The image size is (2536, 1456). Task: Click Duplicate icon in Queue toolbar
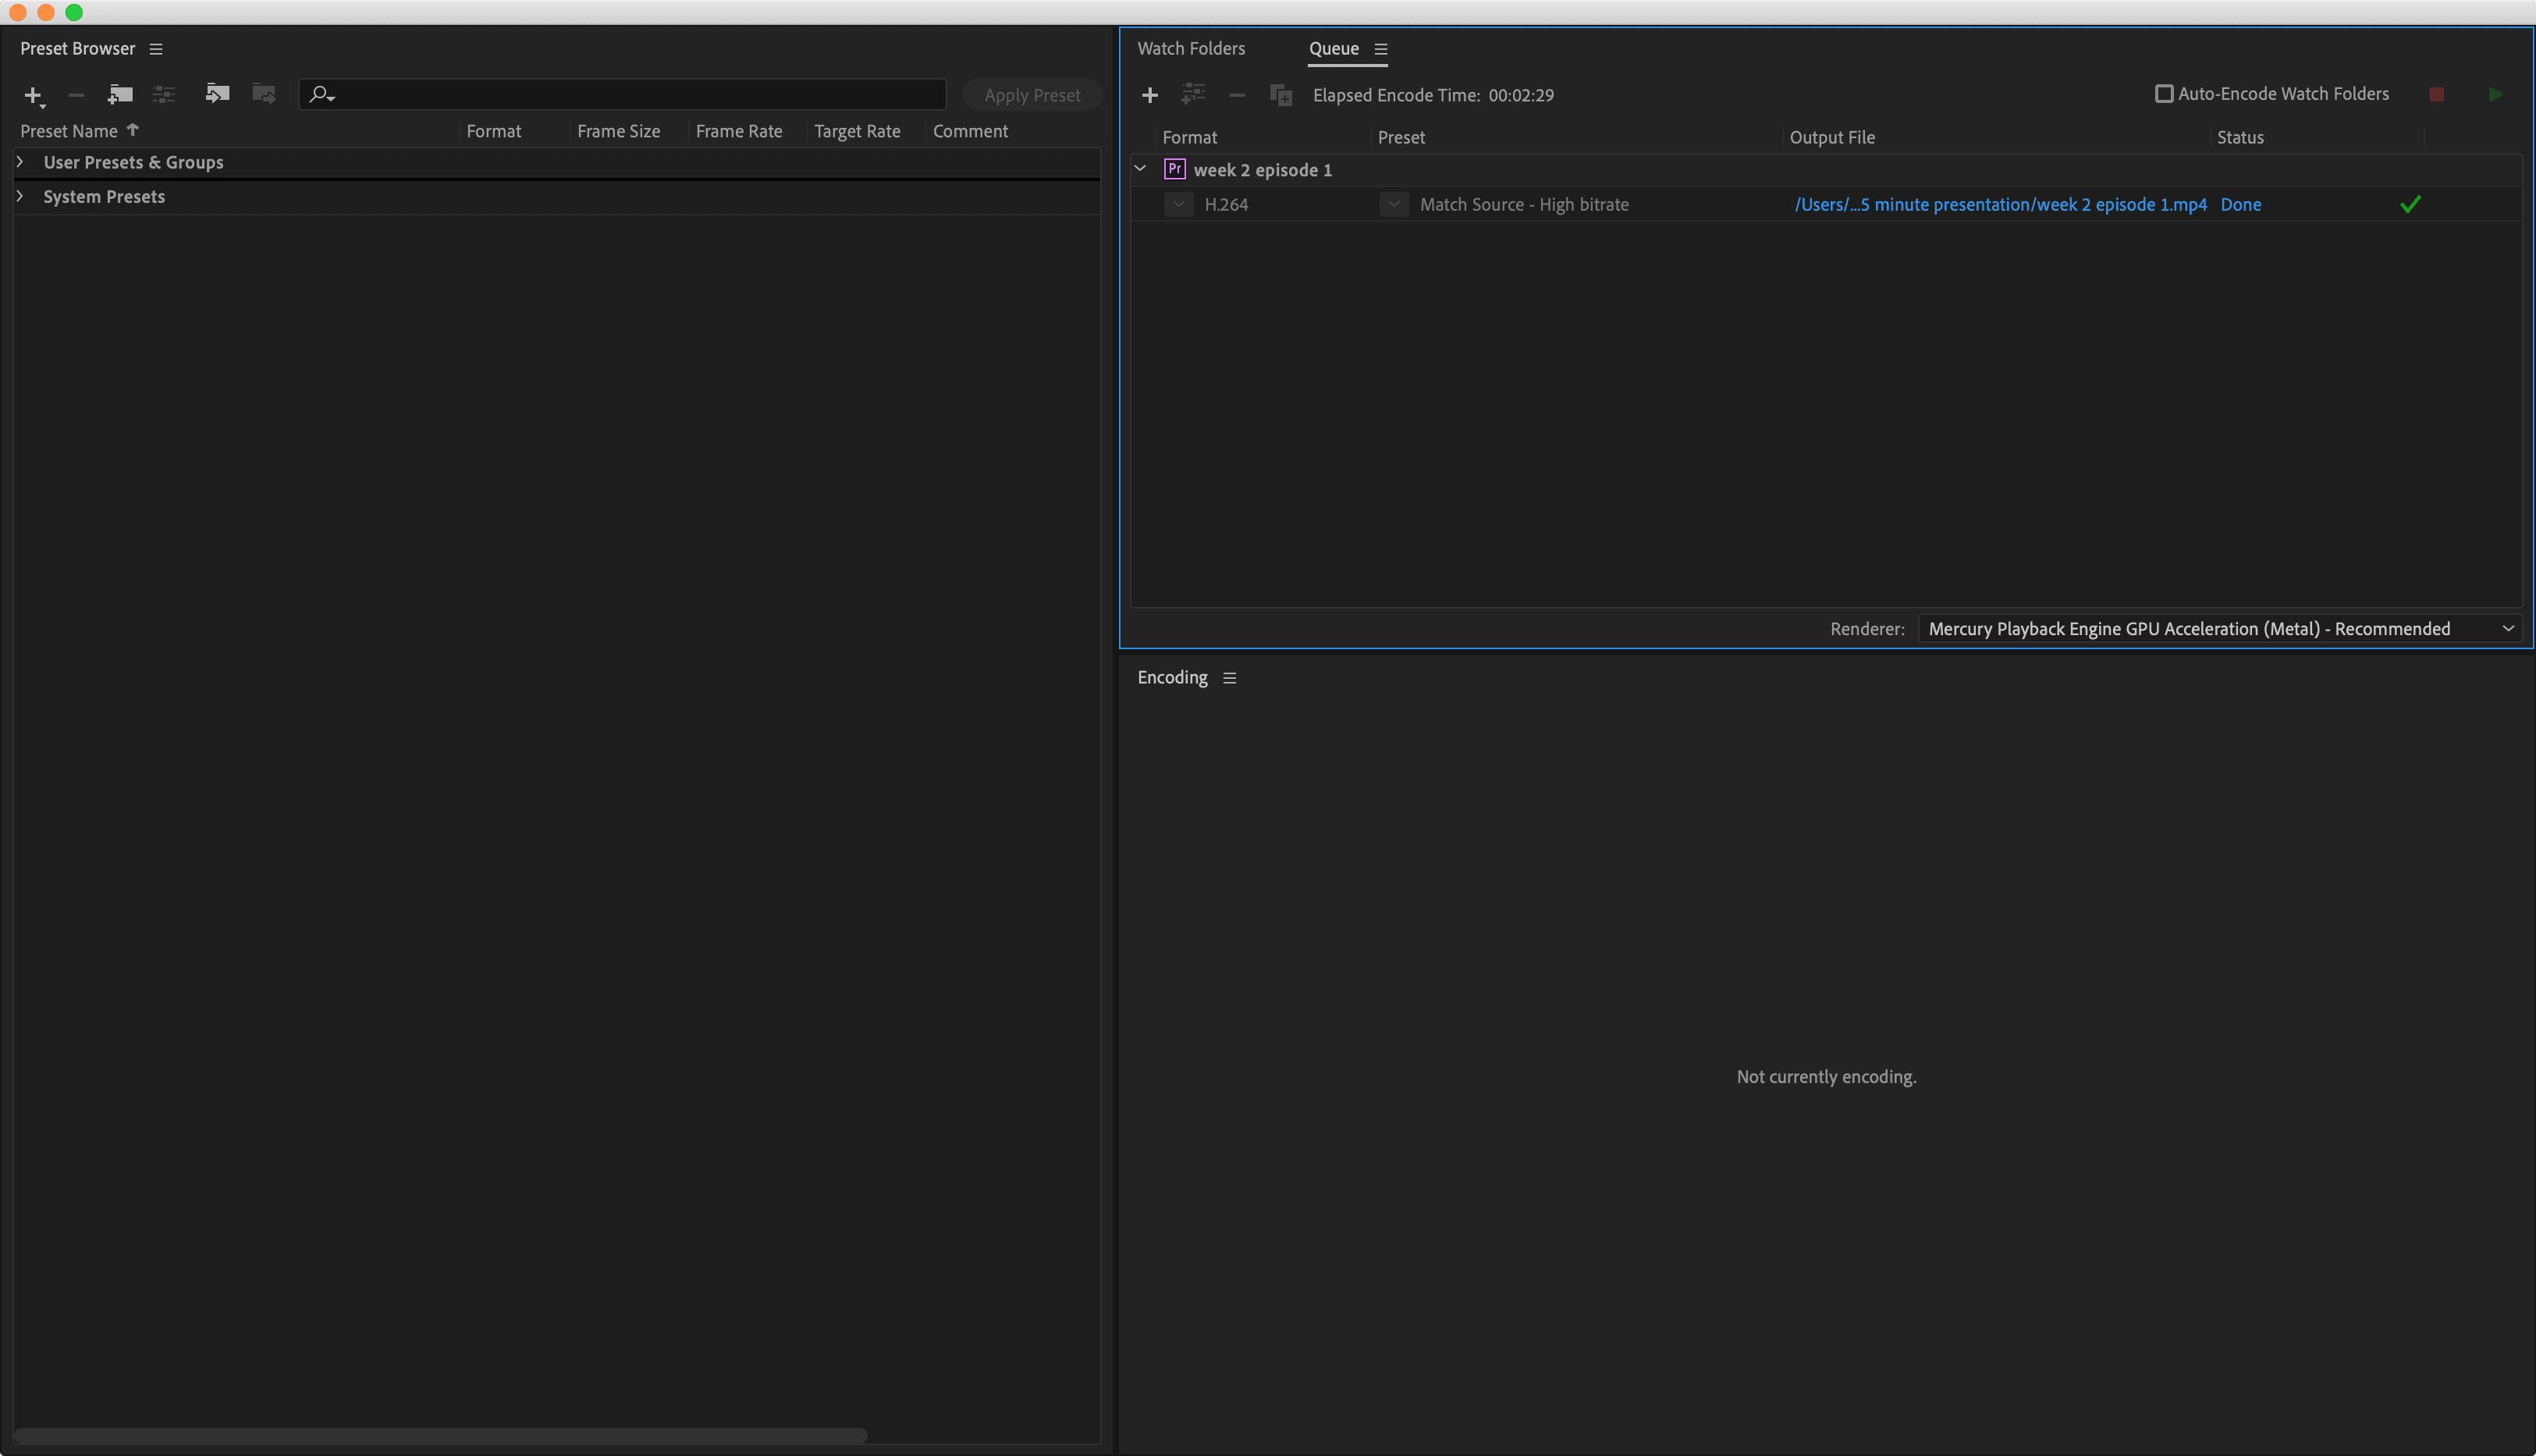1281,95
